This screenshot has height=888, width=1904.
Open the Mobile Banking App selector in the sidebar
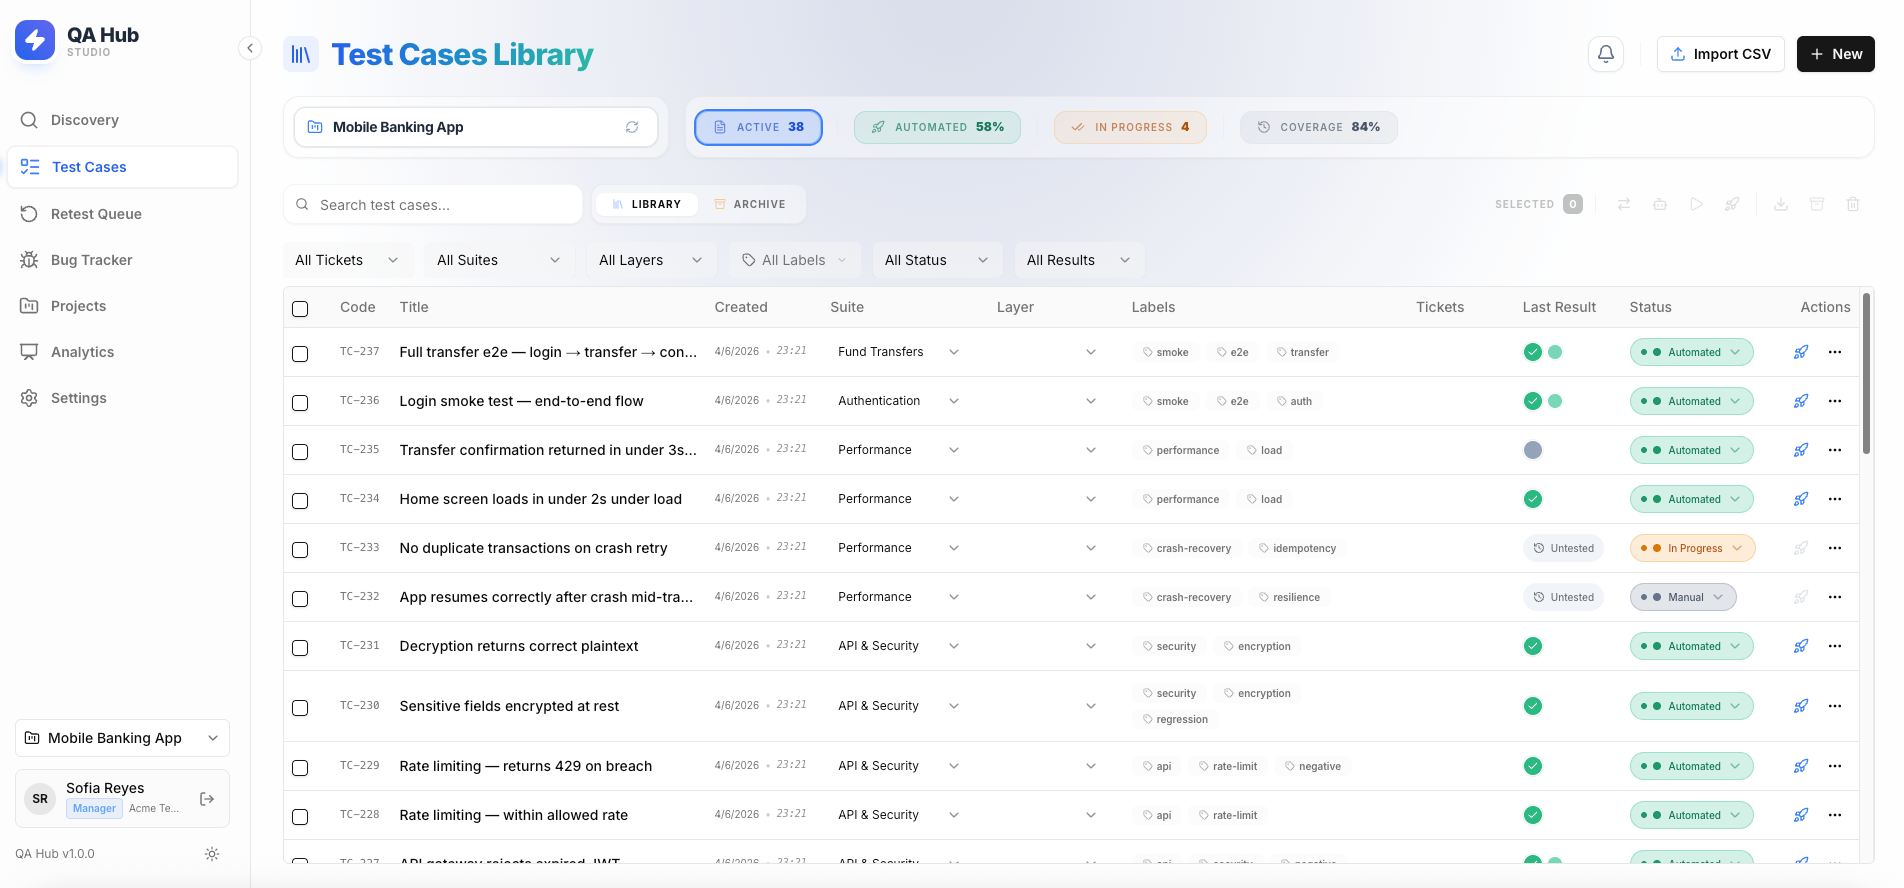point(122,738)
